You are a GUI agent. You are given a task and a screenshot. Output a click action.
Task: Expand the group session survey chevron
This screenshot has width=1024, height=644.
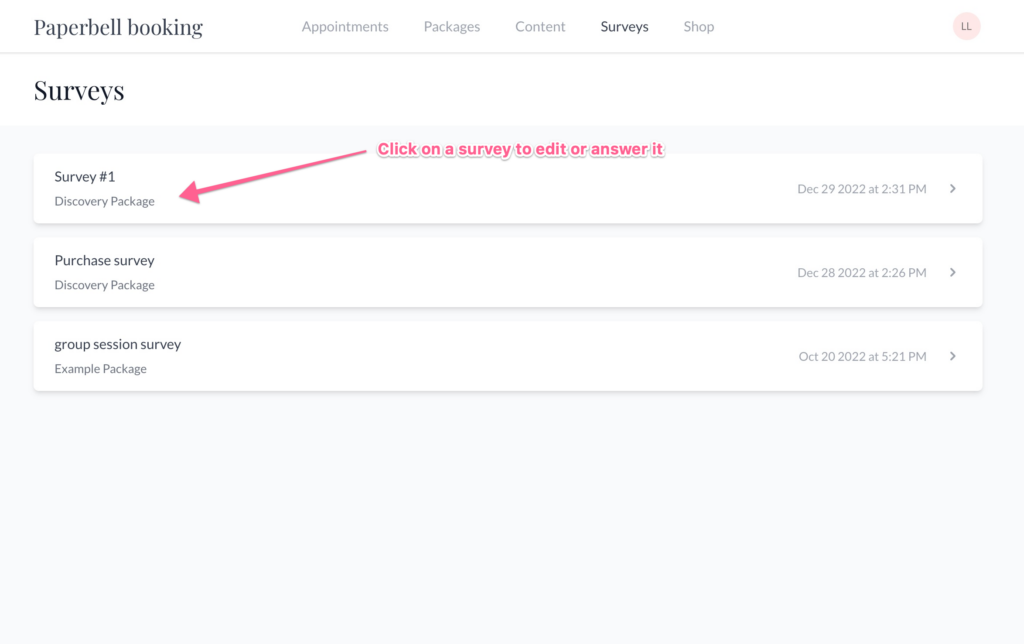pos(952,356)
